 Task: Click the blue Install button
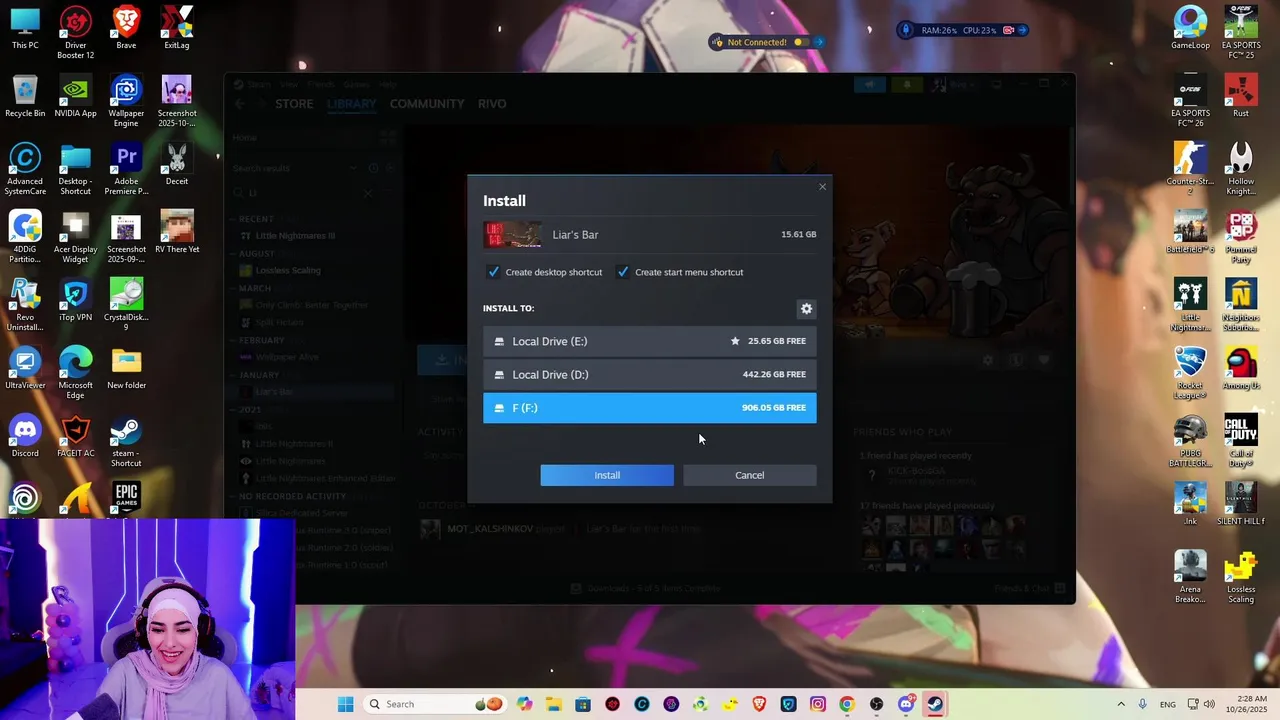[x=607, y=475]
